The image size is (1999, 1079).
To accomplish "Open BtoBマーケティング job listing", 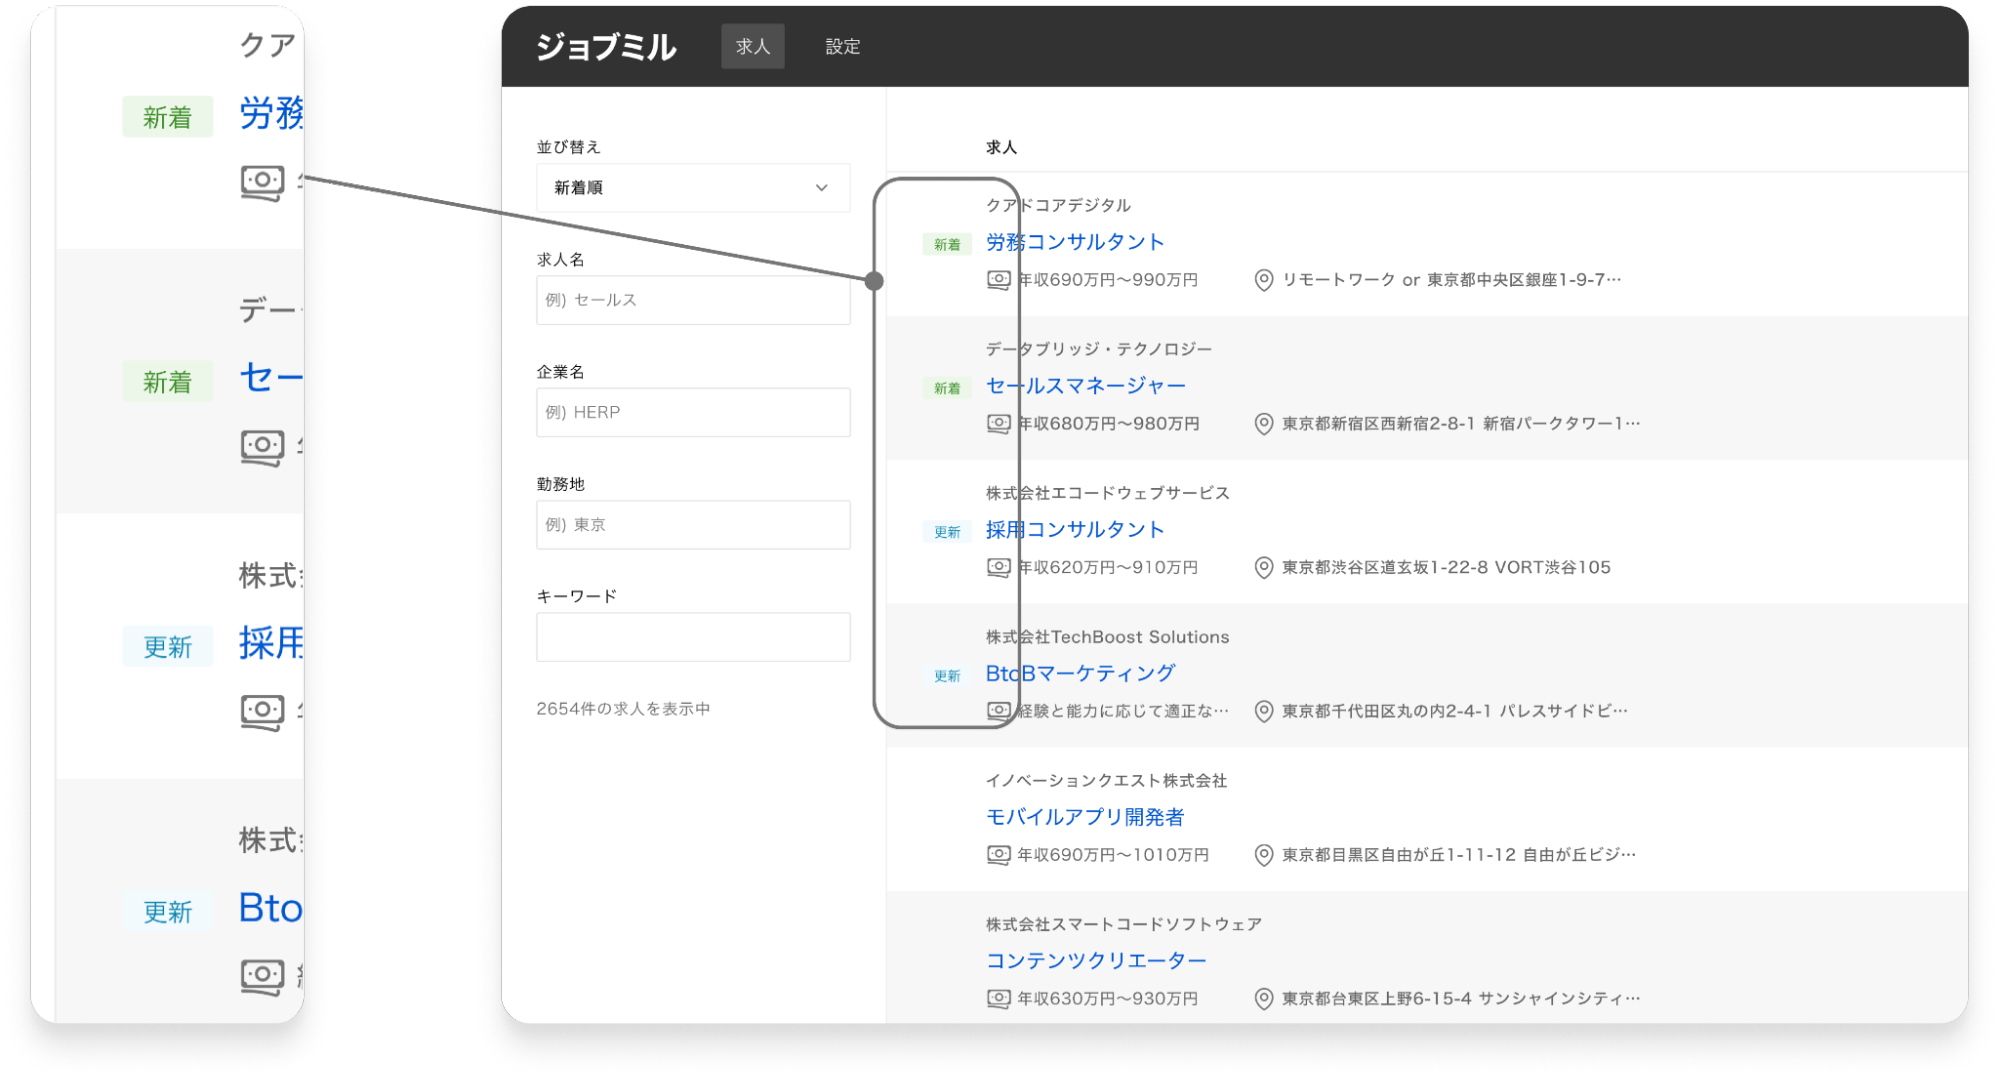I will [x=1080, y=673].
